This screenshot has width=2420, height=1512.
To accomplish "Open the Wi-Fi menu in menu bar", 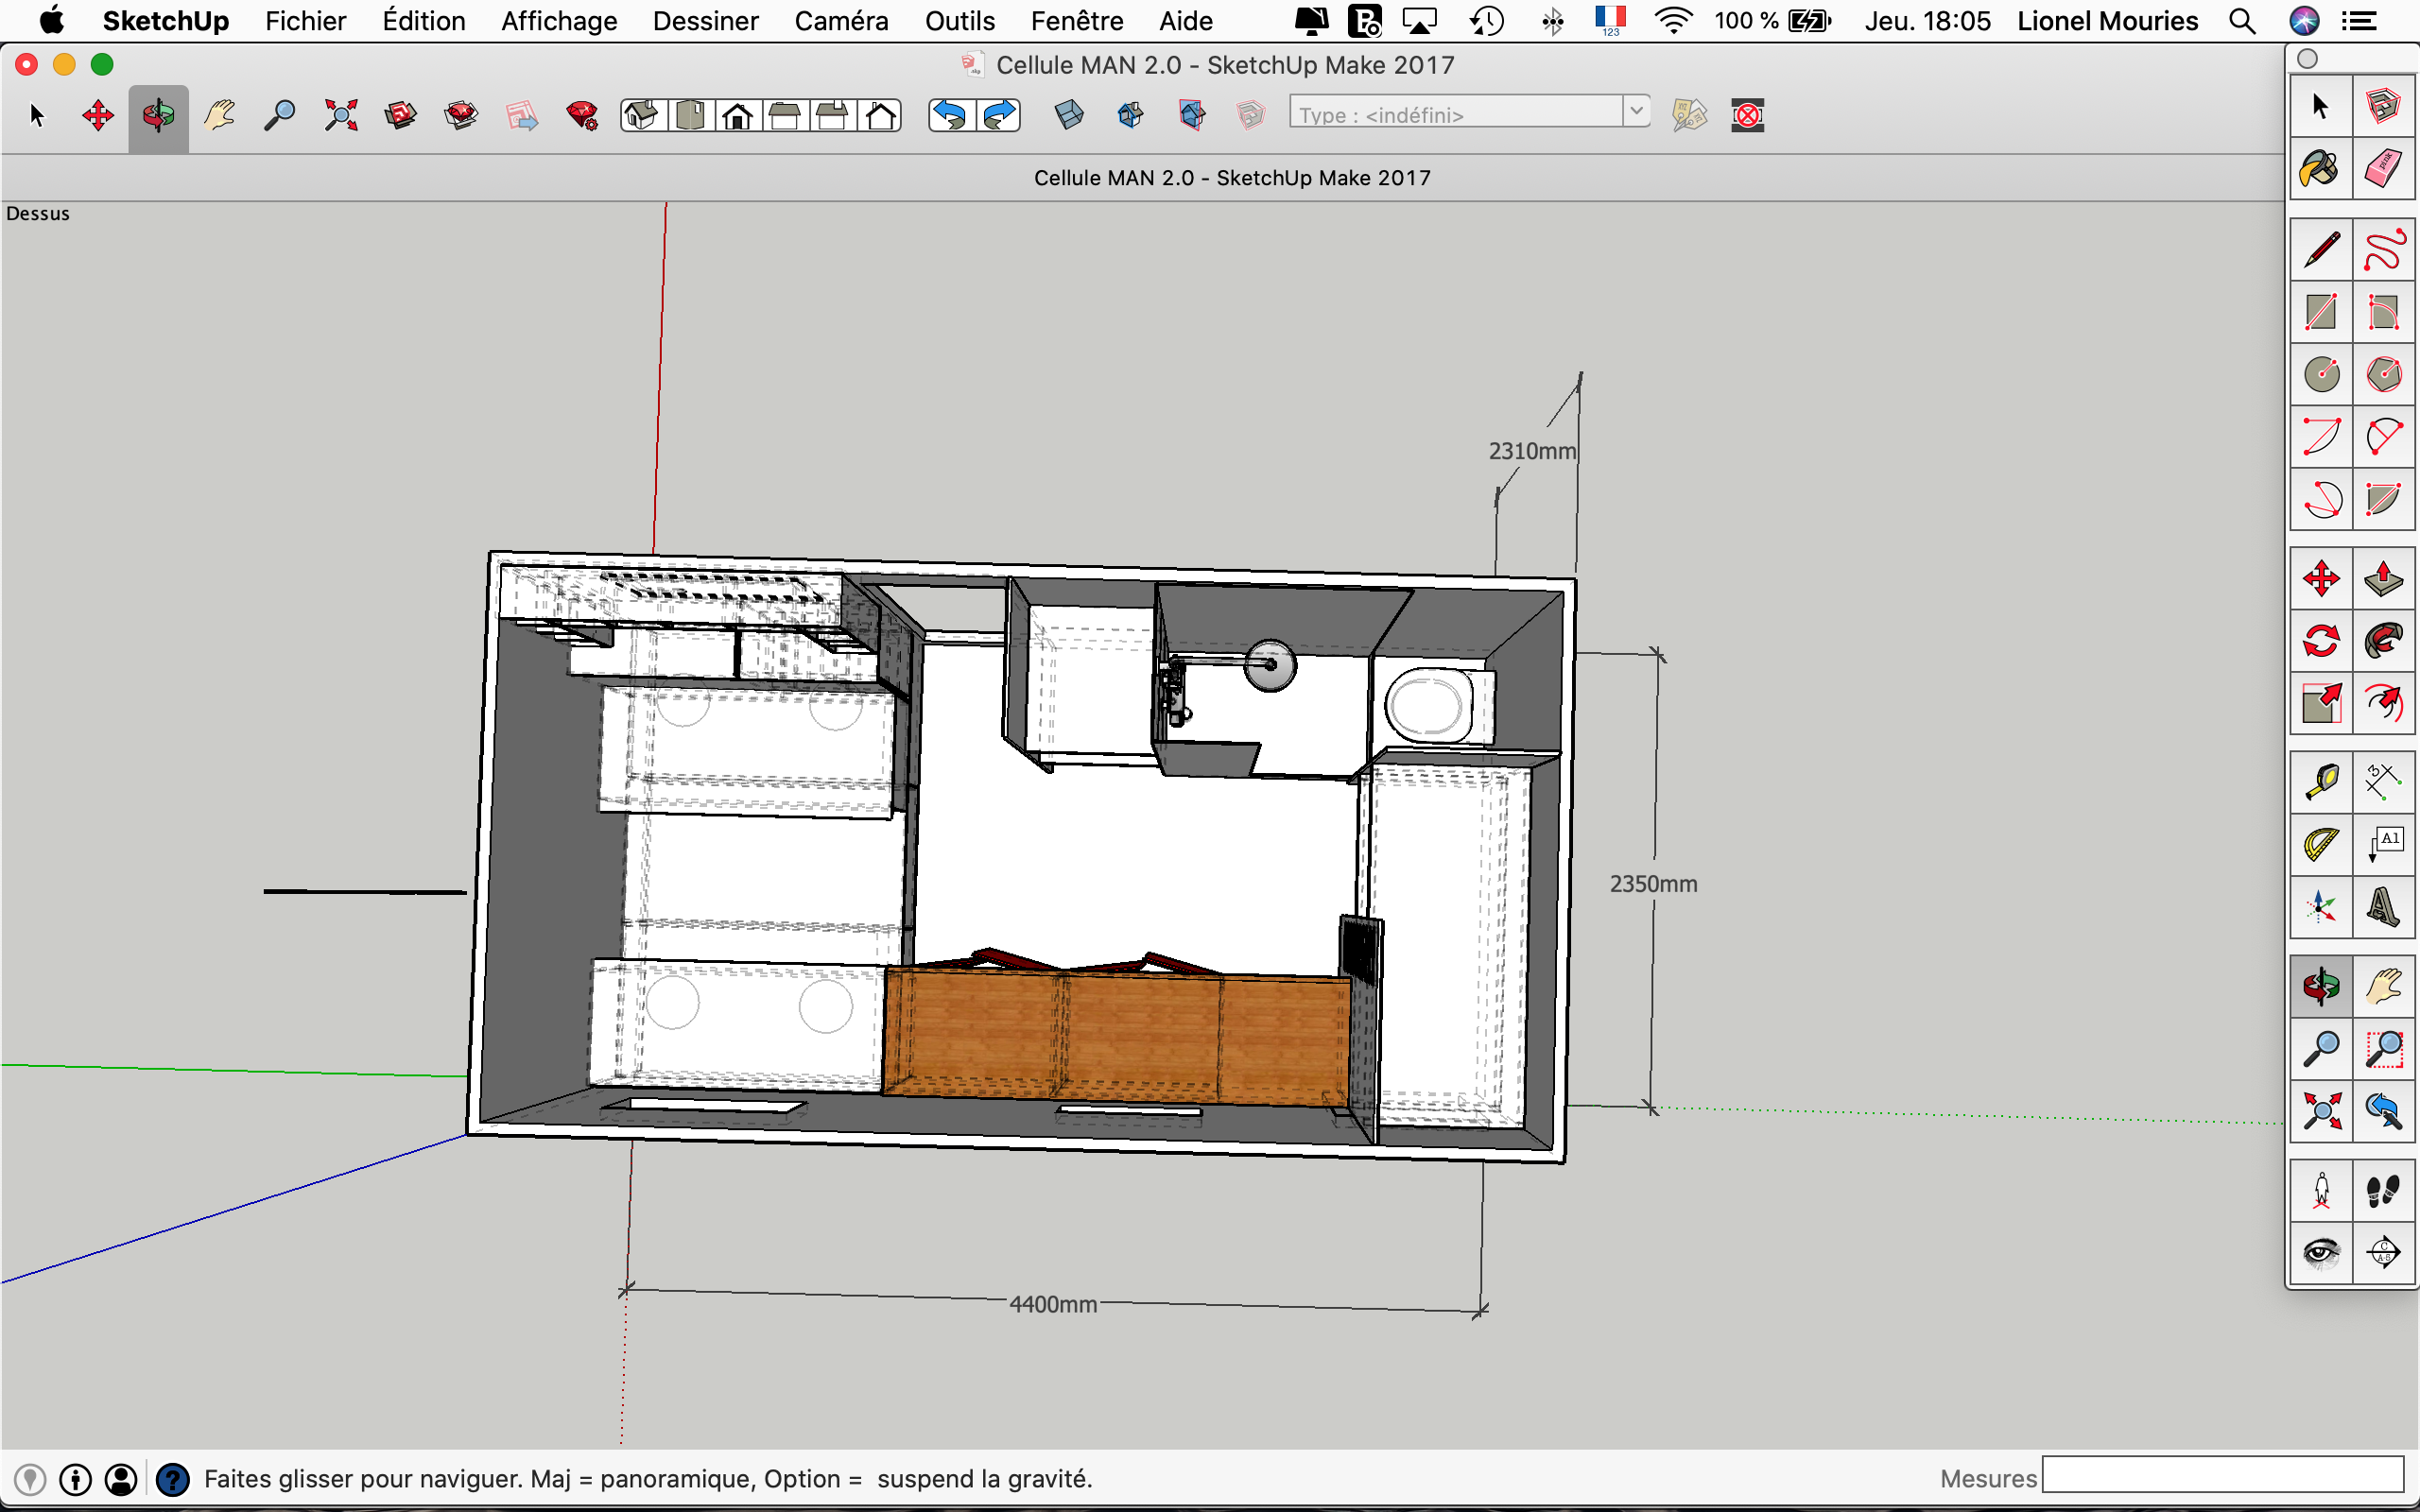I will tap(1672, 21).
